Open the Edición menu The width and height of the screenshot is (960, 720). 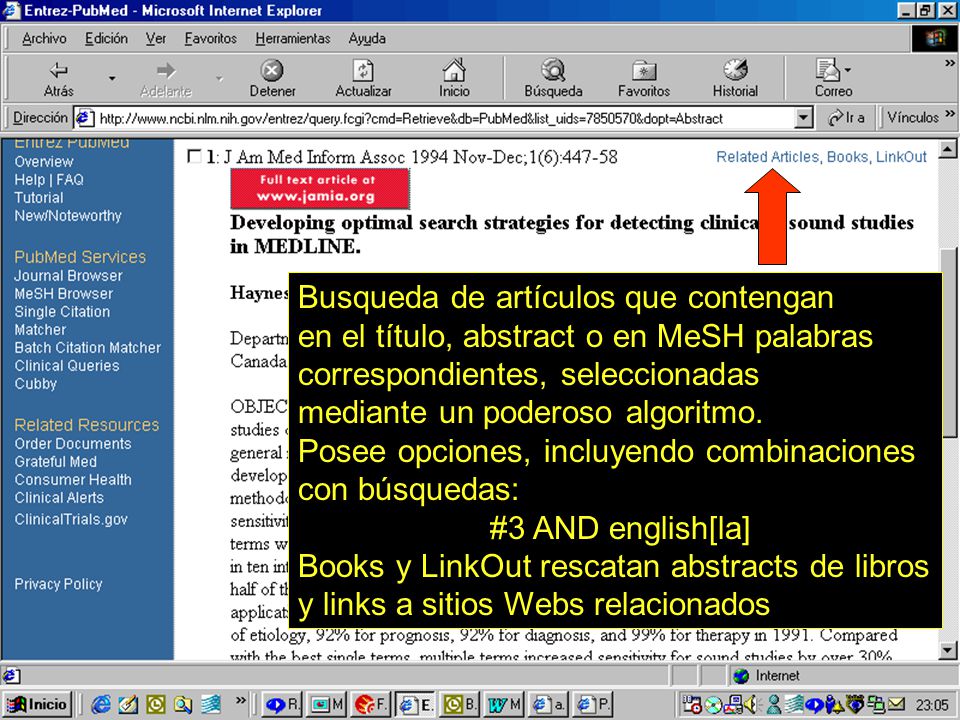(107, 39)
